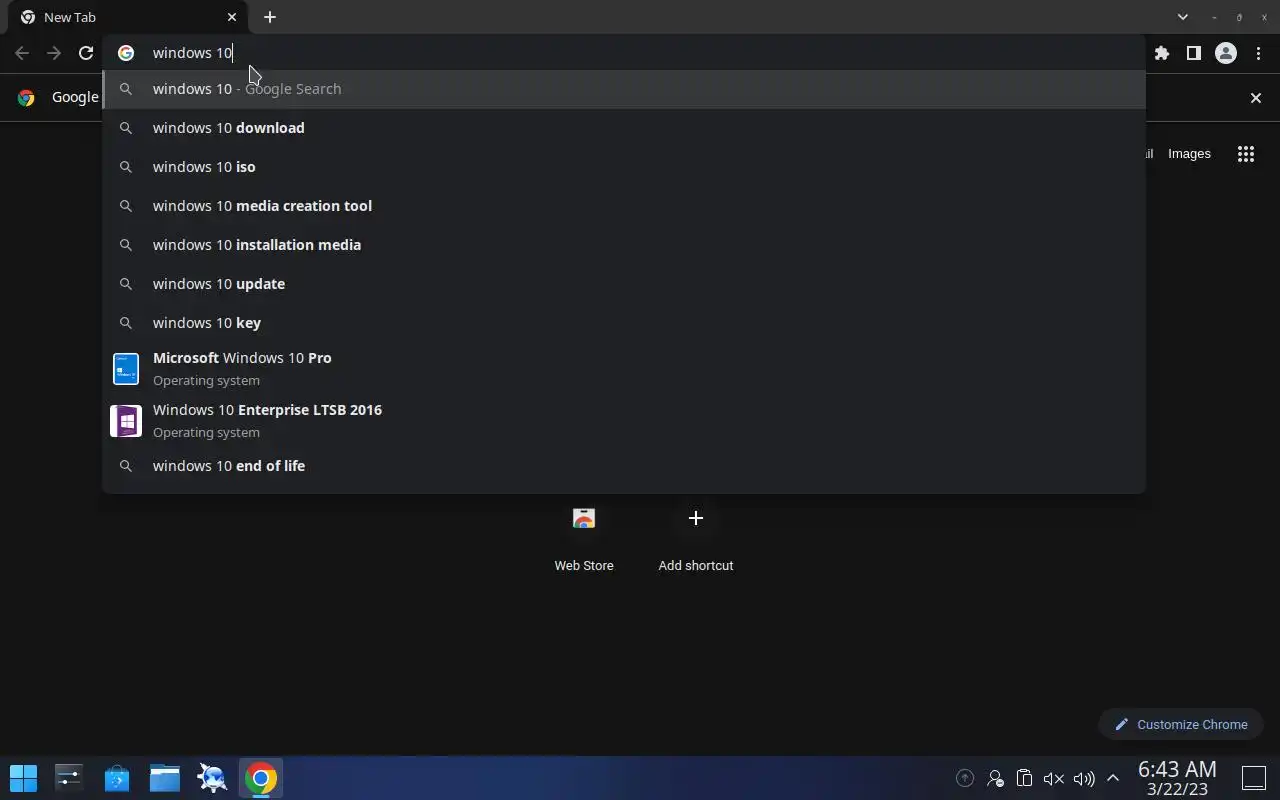Screen dimensions: 1280x800
Task: Dismiss the Google bar with the X
Action: tap(1256, 97)
